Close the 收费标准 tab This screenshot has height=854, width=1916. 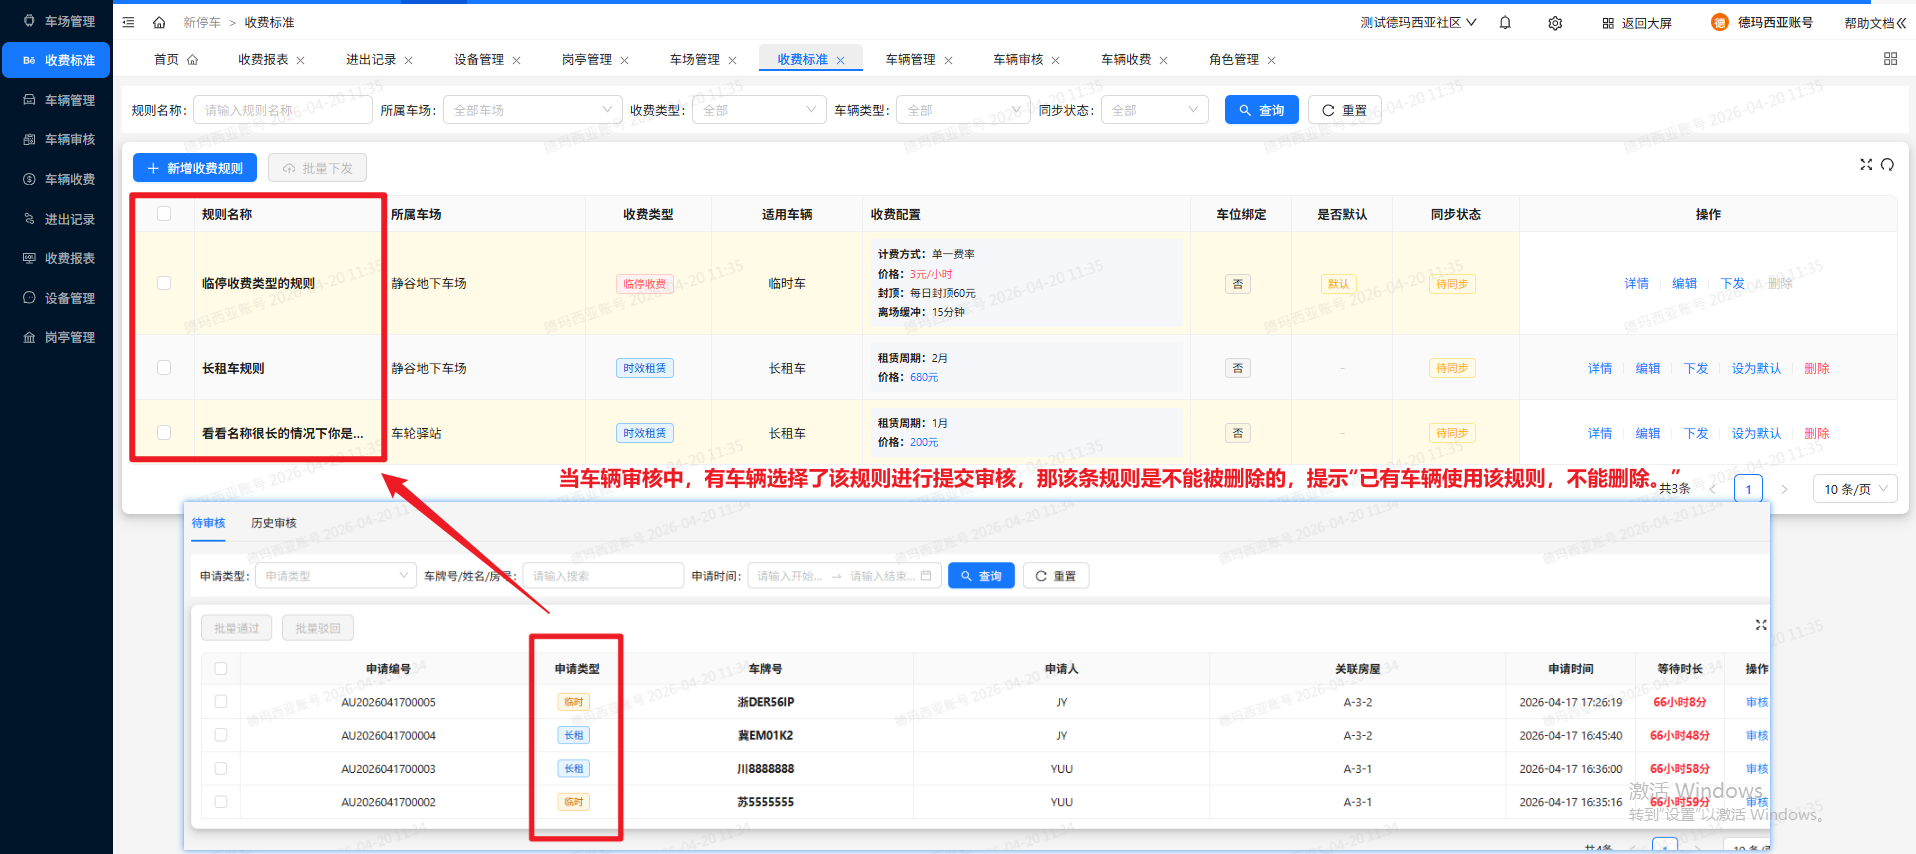(x=841, y=60)
